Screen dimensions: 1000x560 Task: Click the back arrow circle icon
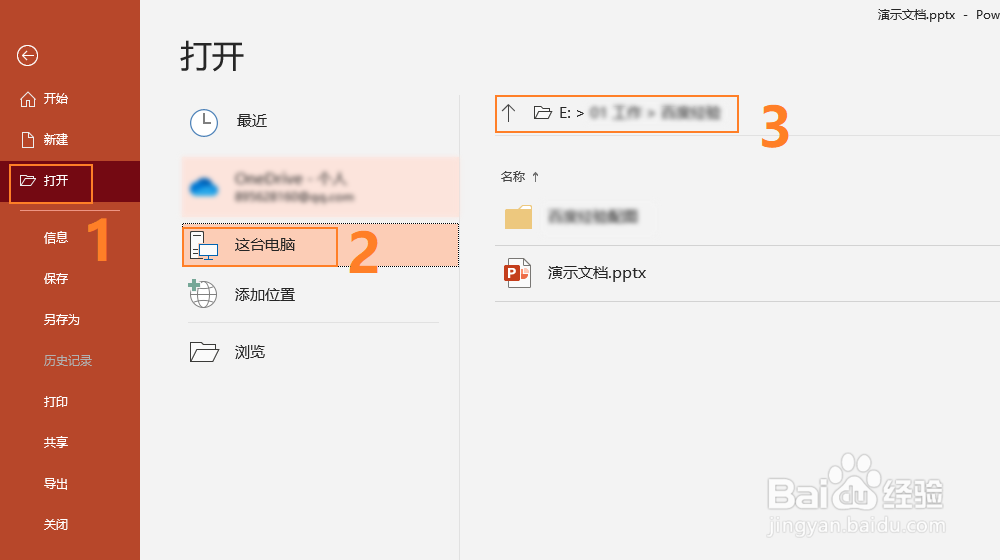click(27, 55)
